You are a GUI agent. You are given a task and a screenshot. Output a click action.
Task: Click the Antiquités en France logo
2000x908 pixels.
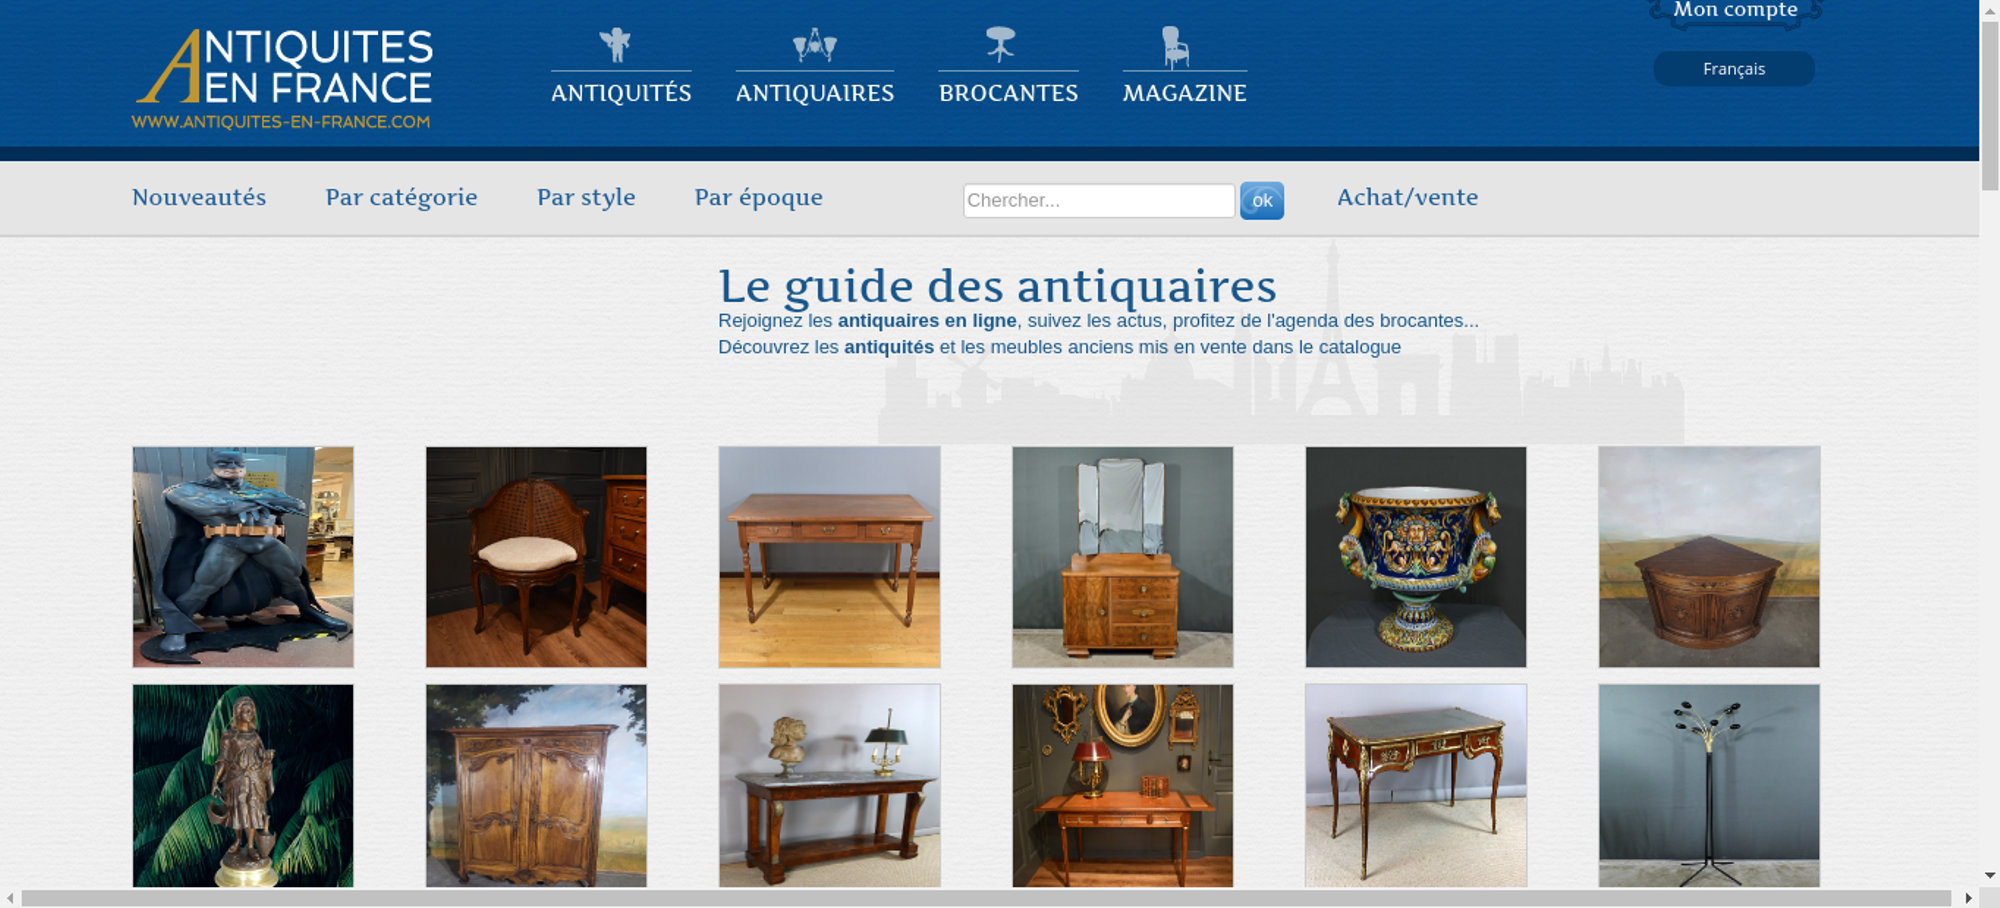point(283,79)
